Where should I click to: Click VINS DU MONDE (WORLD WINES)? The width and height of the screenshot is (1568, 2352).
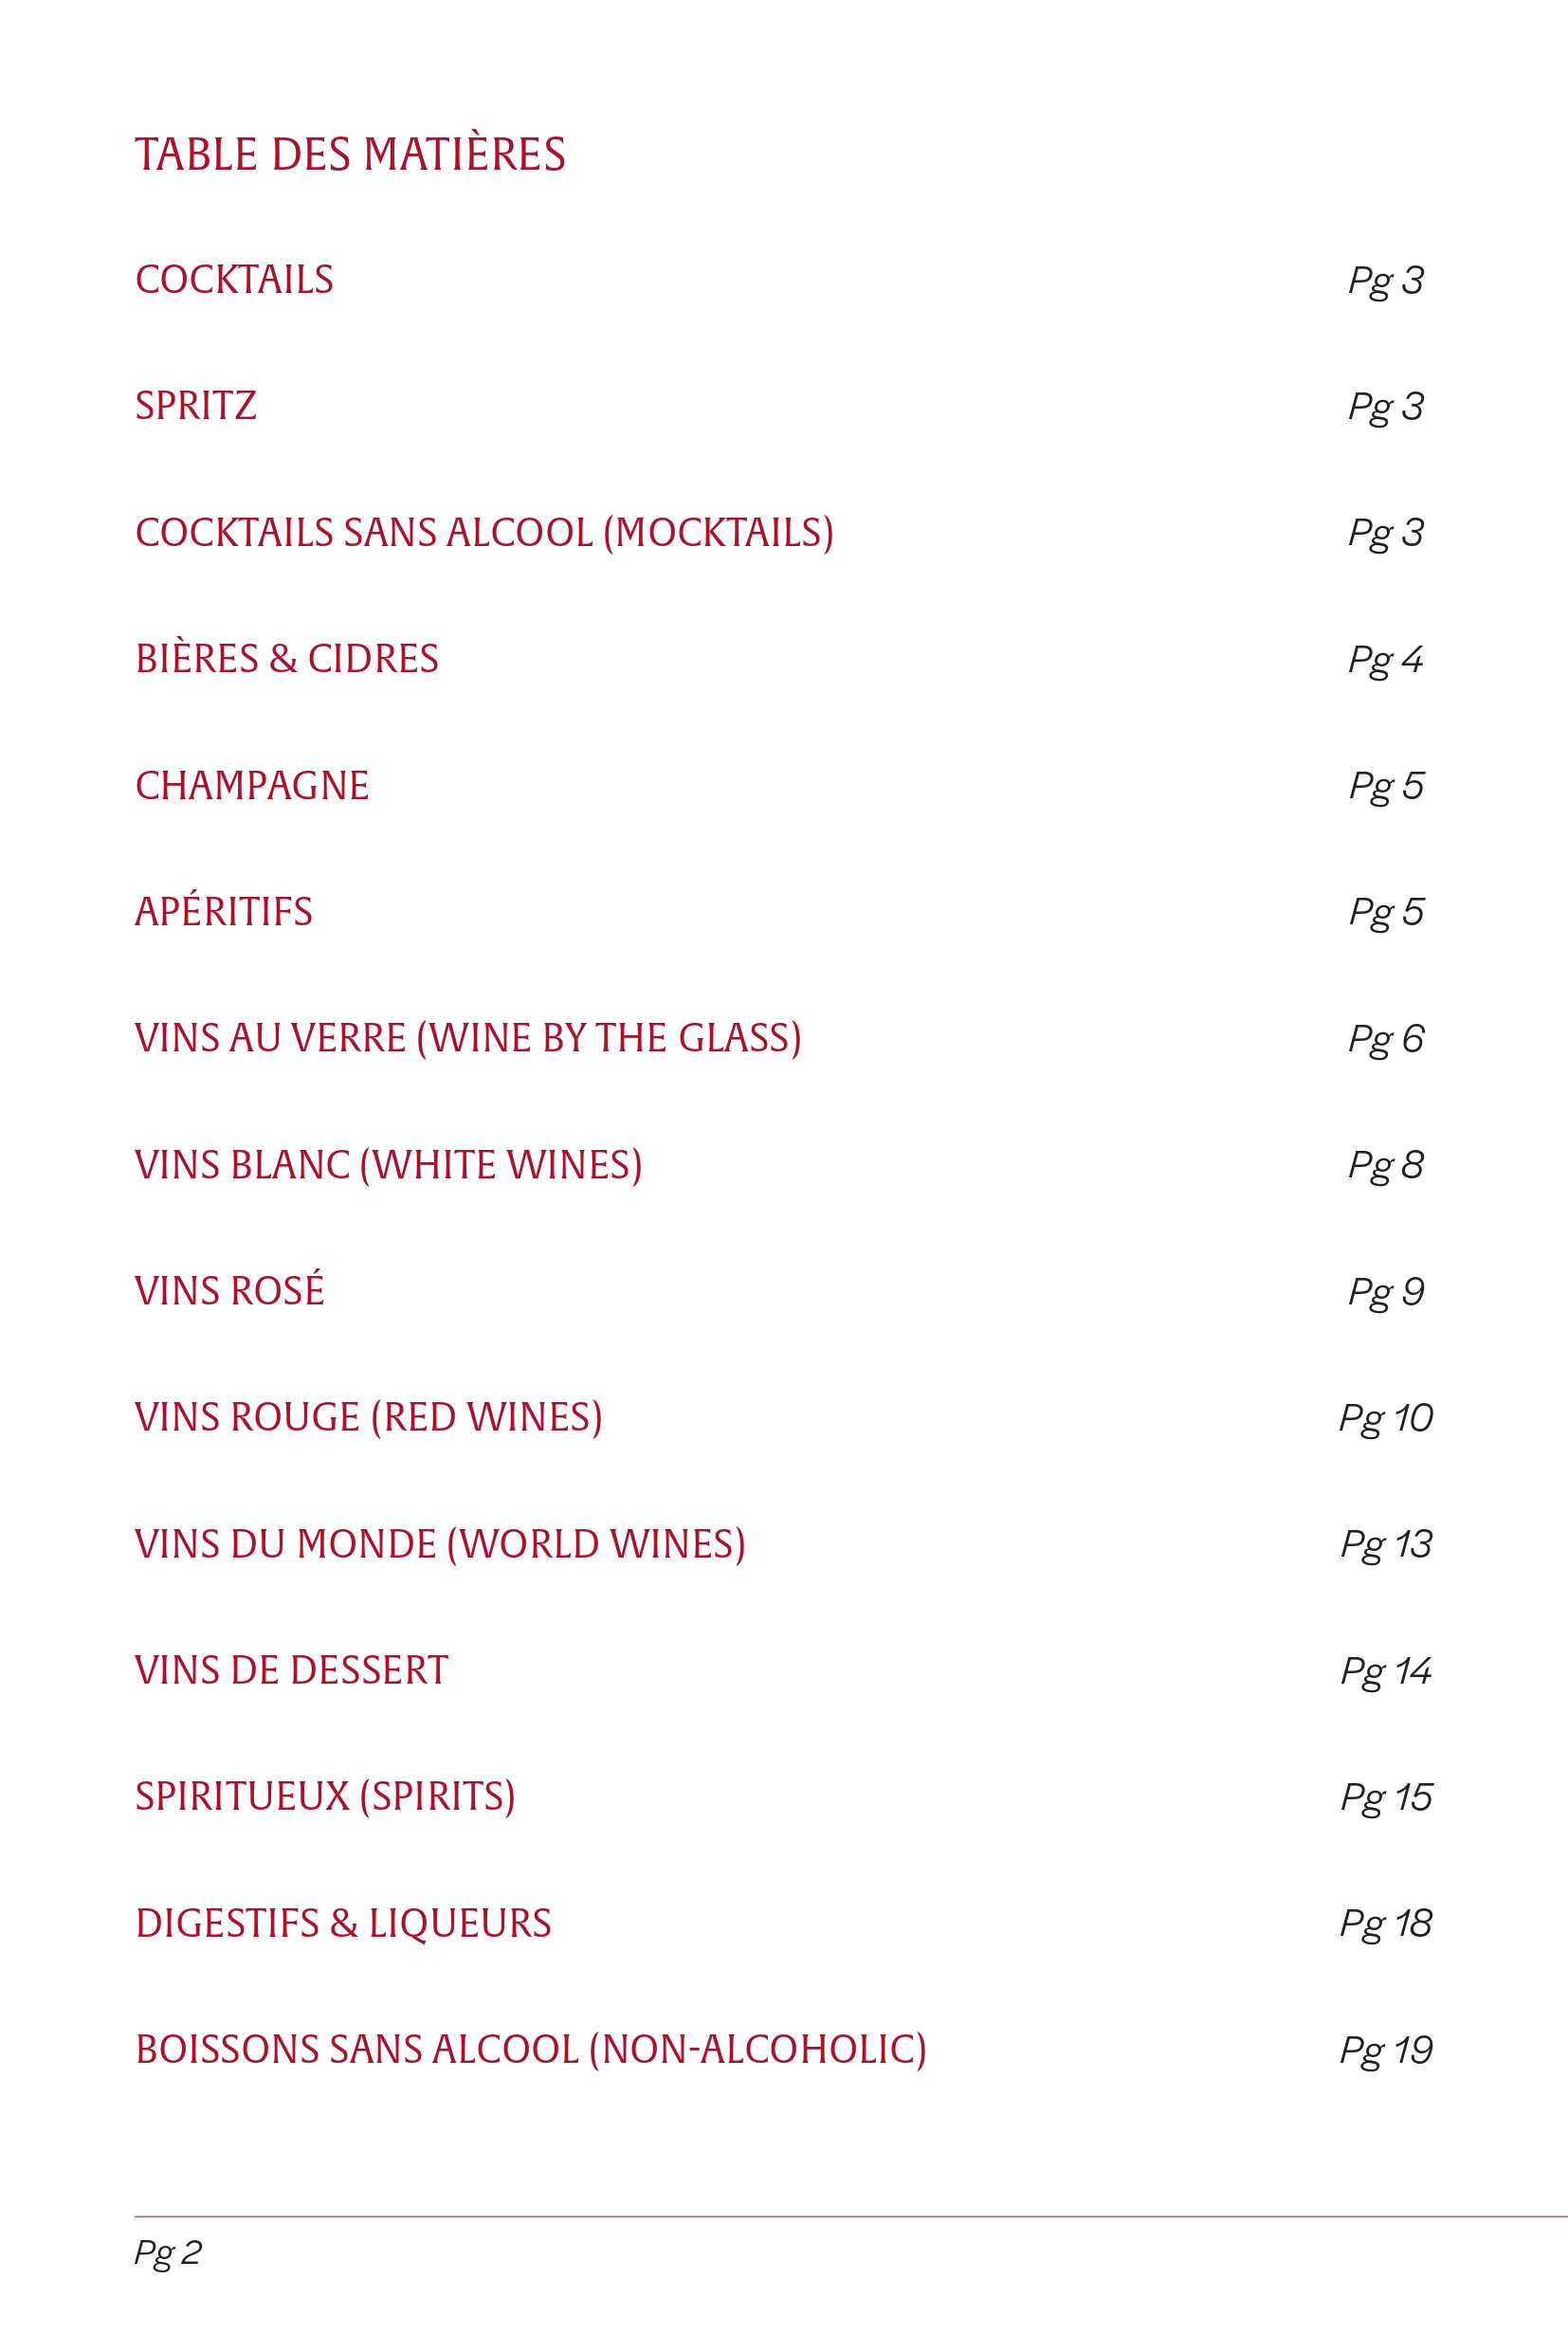(x=440, y=1545)
